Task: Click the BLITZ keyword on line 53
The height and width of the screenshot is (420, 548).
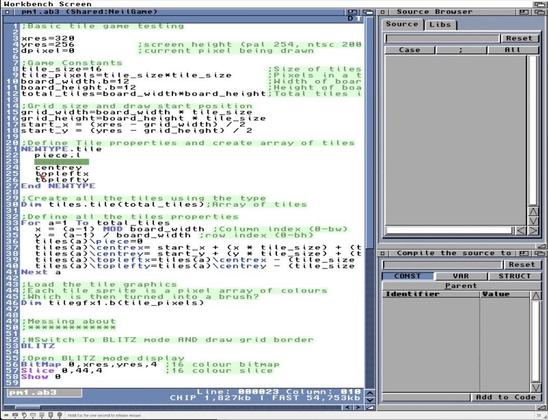Action: [38, 346]
